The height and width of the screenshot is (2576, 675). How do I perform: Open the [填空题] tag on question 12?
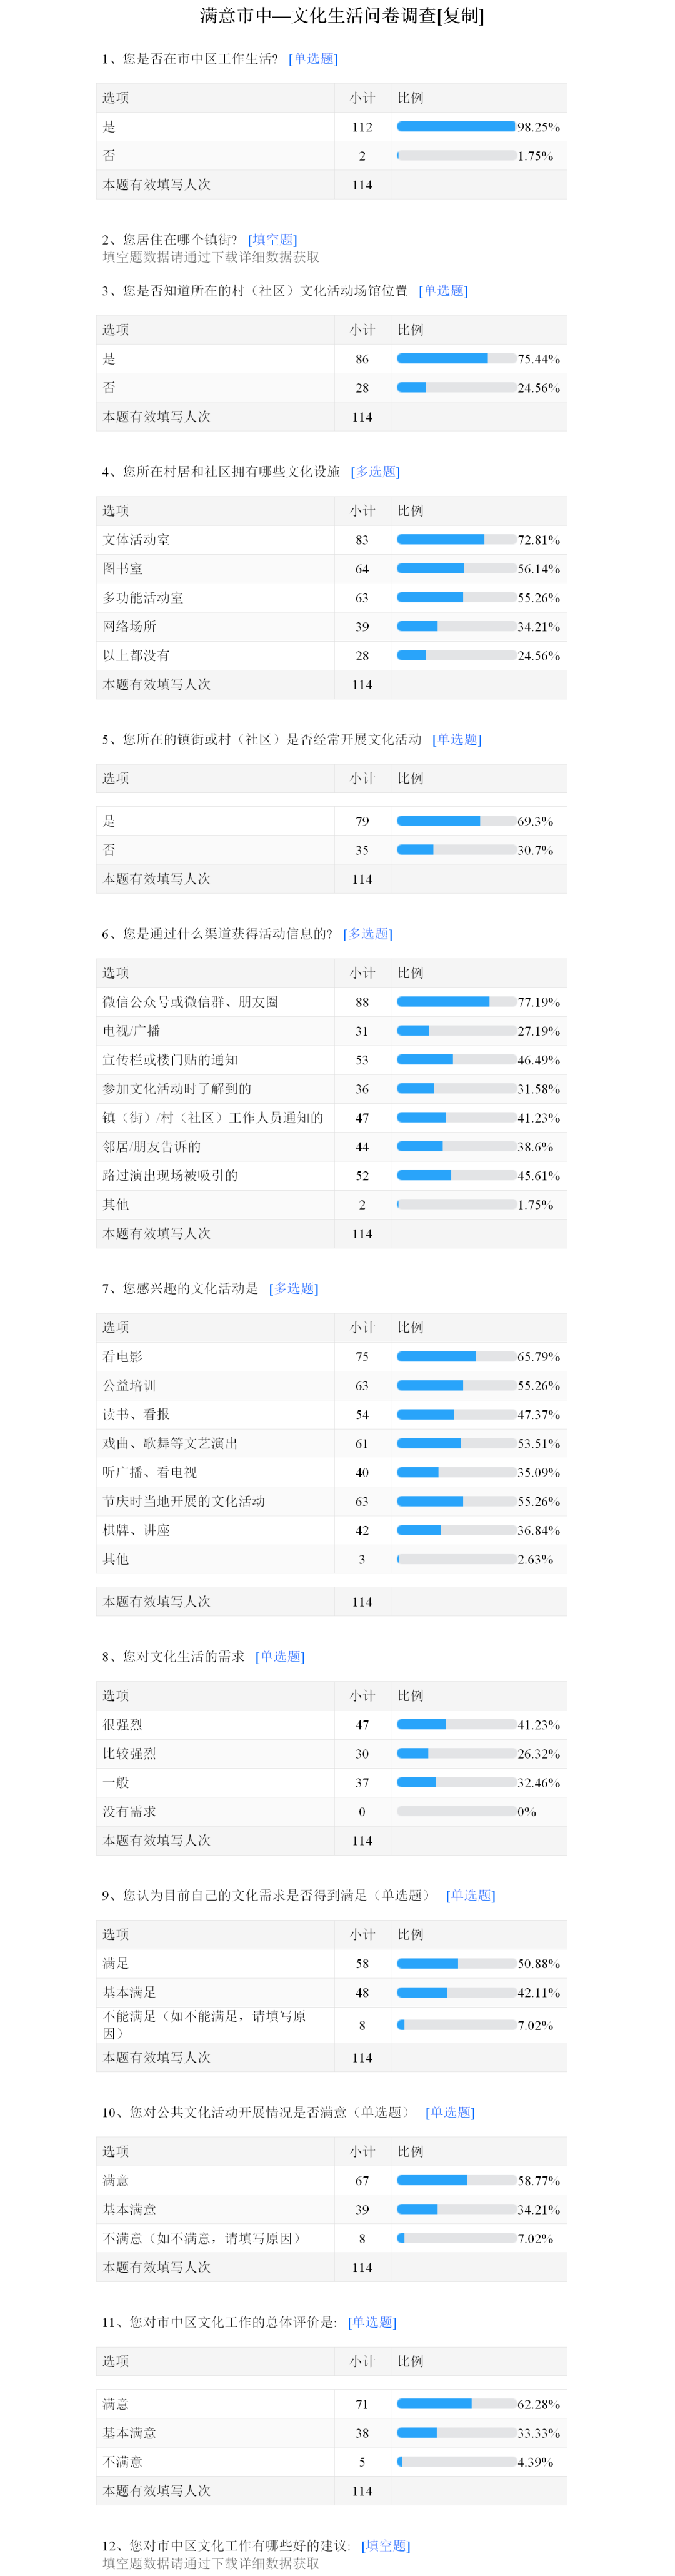(x=386, y=2546)
